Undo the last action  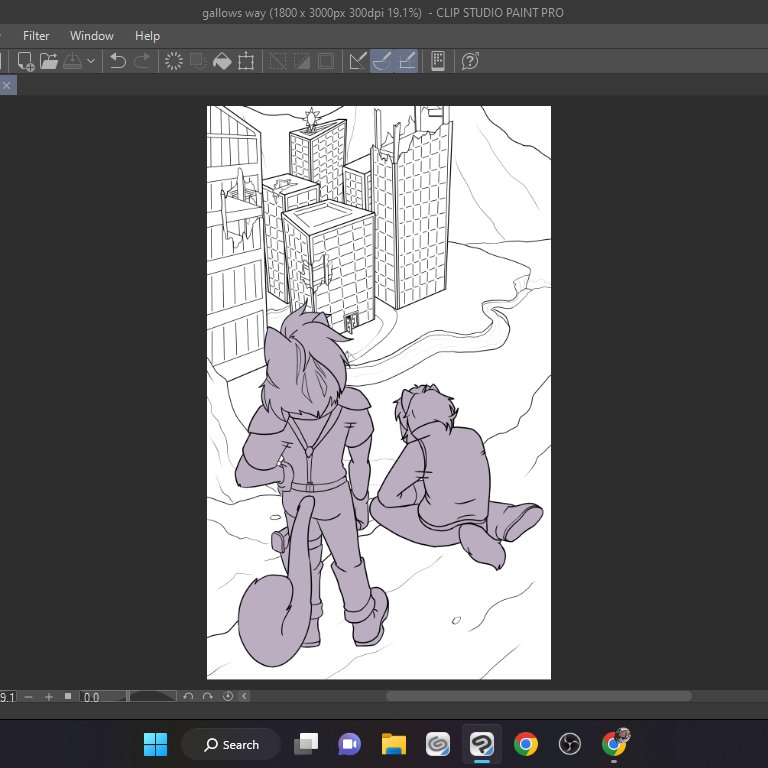click(118, 61)
